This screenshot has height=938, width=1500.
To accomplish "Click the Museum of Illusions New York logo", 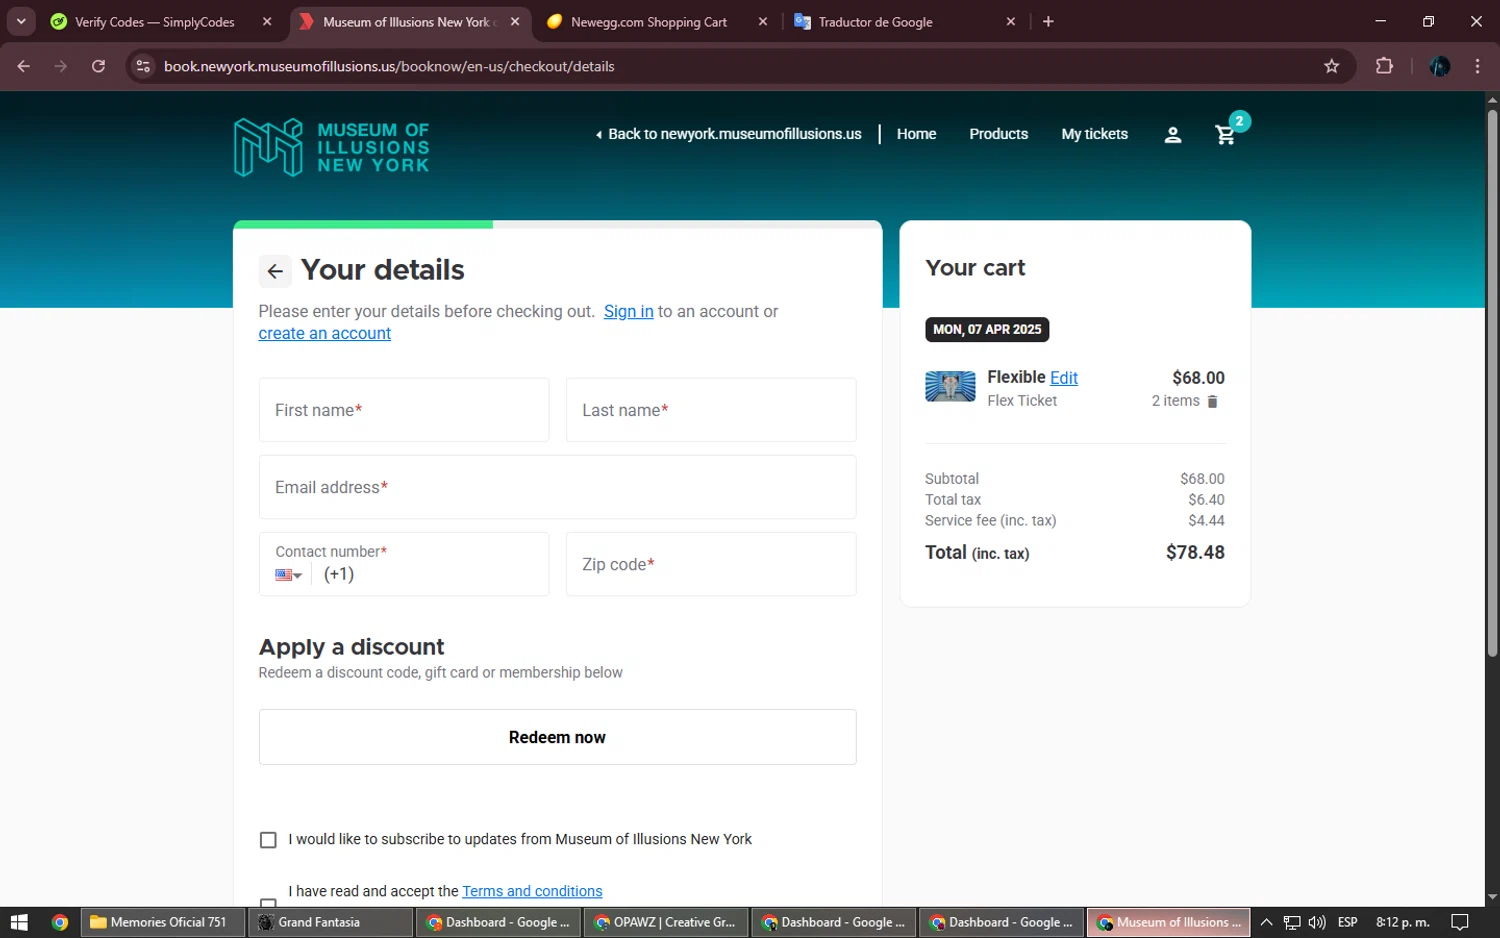I will [x=332, y=147].
